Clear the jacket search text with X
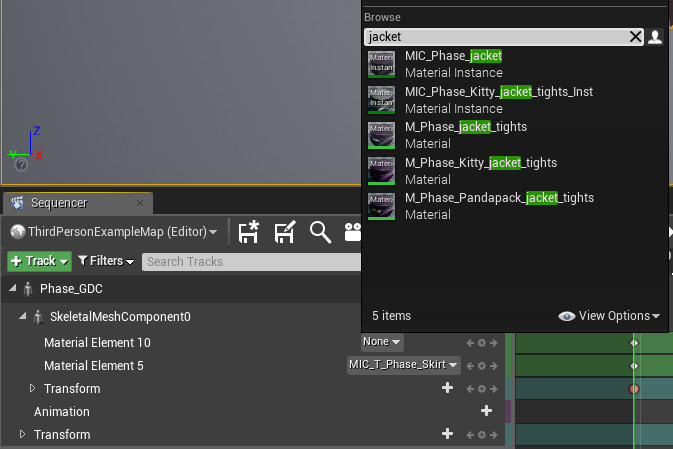The width and height of the screenshot is (673, 449). [635, 37]
